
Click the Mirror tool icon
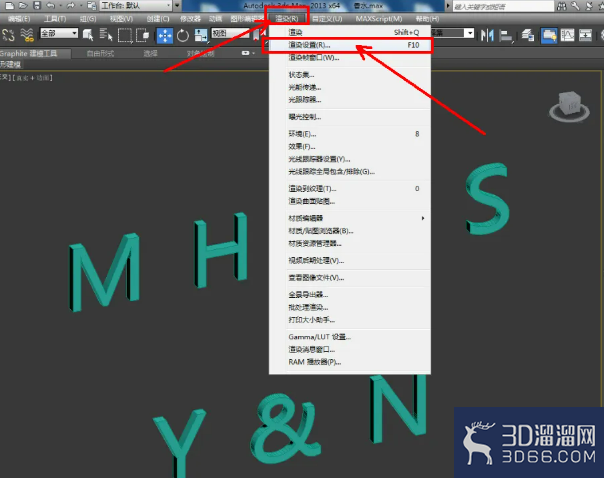pos(487,35)
